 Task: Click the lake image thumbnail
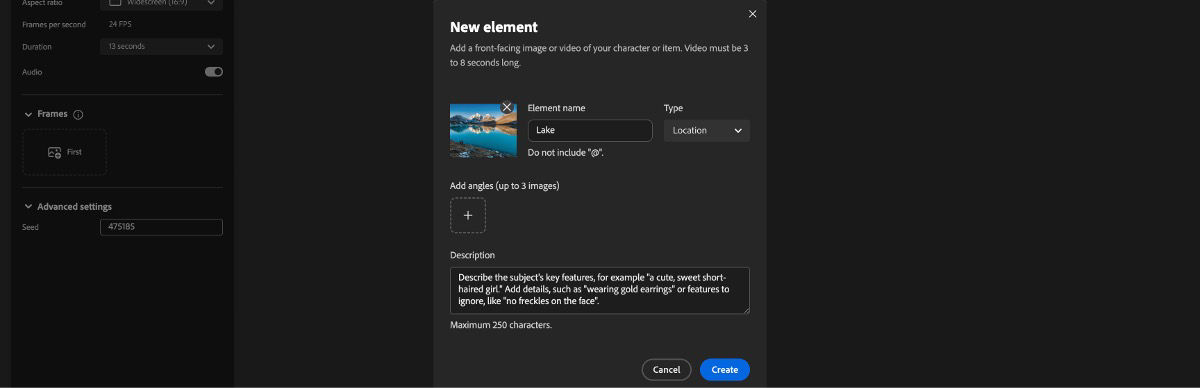(x=483, y=131)
